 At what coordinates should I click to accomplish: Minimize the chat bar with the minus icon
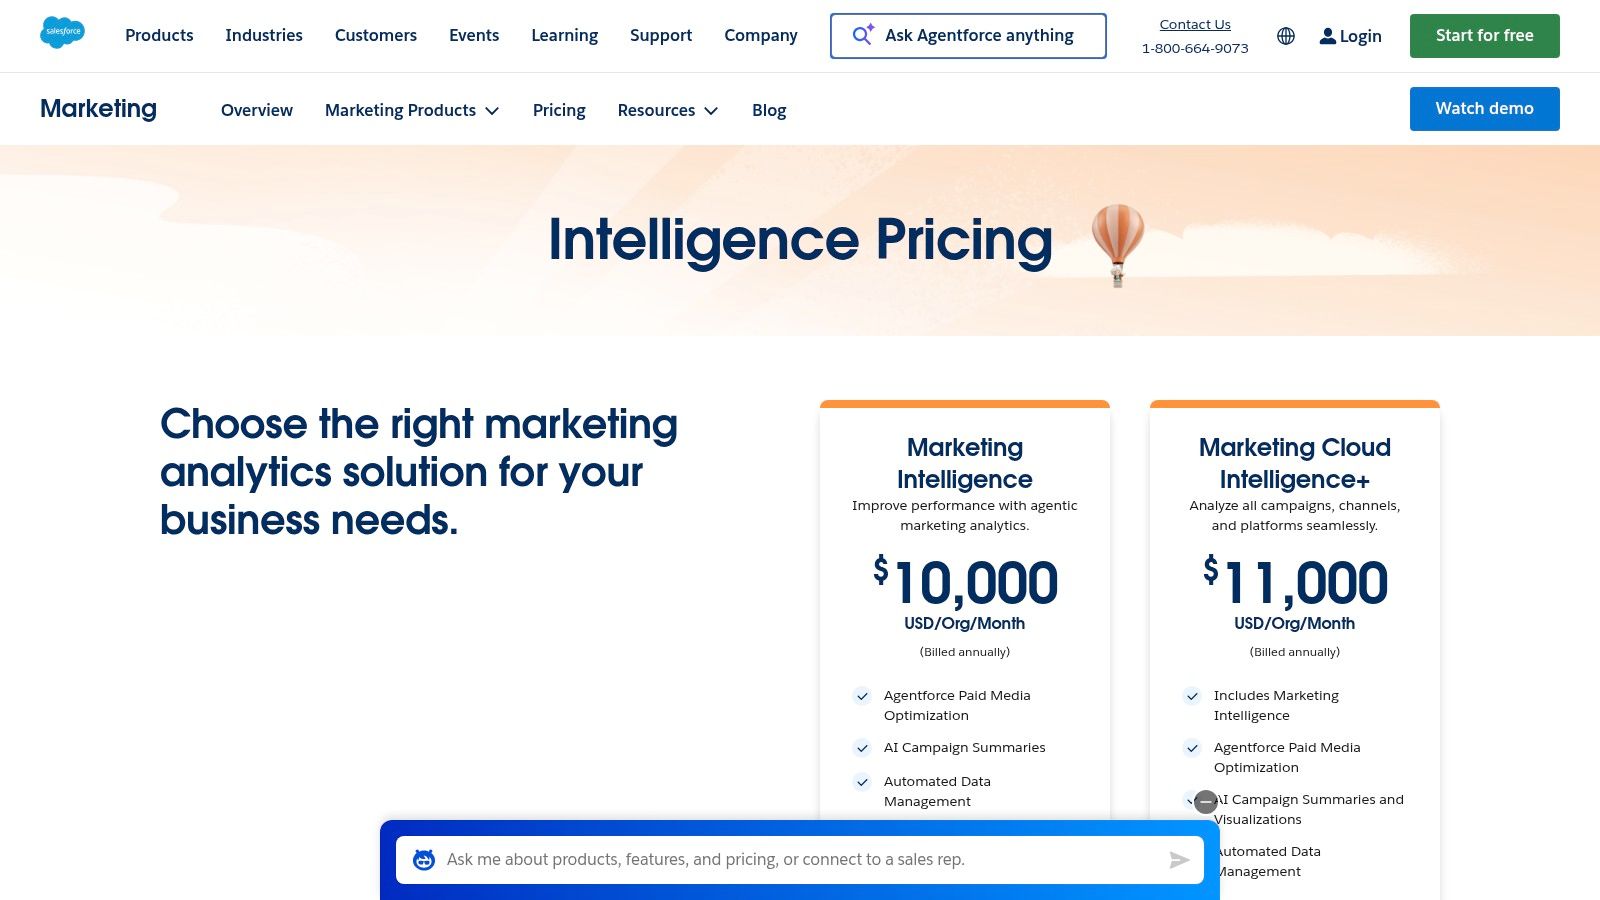1206,802
